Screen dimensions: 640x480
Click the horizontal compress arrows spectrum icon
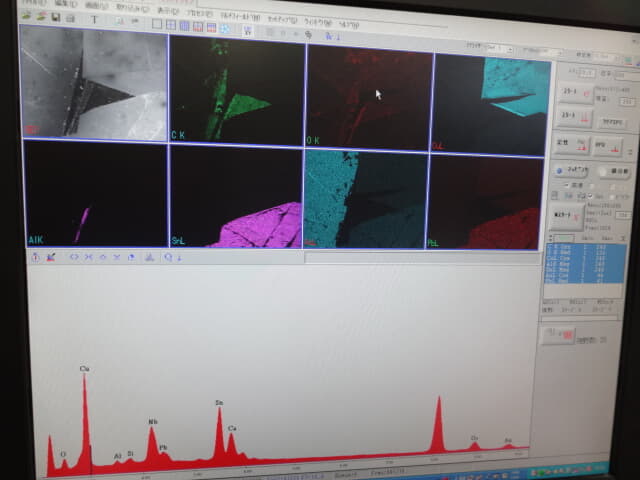click(x=89, y=257)
